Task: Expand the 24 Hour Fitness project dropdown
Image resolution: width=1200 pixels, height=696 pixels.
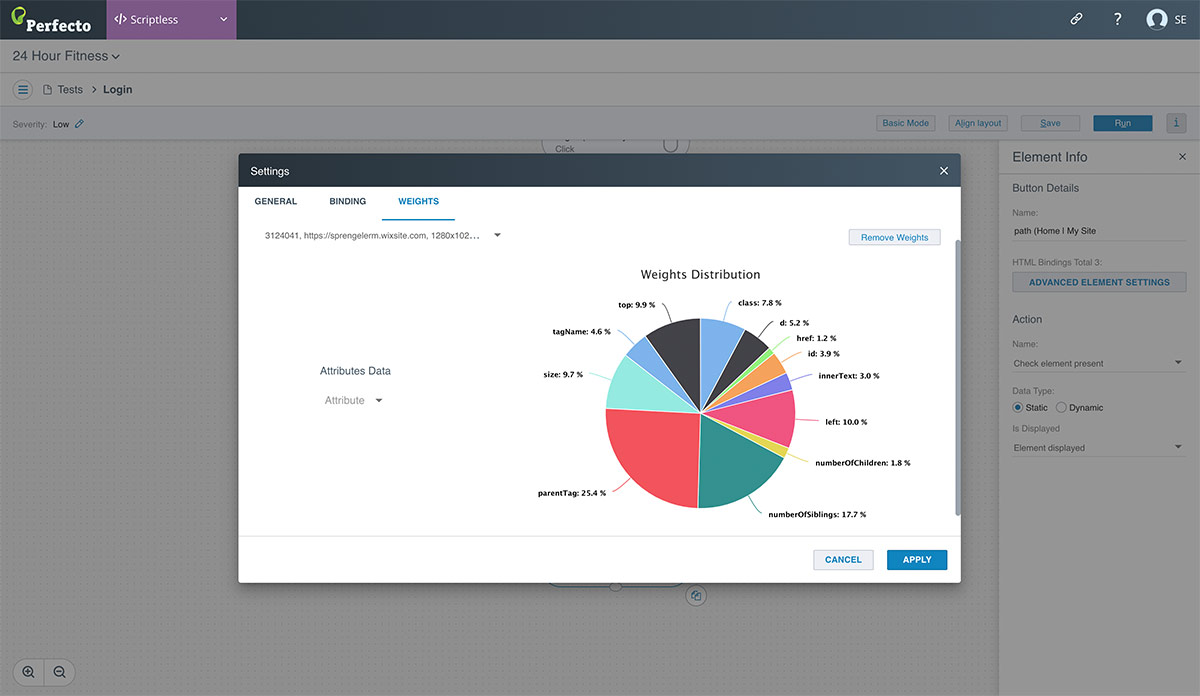Action: (66, 56)
